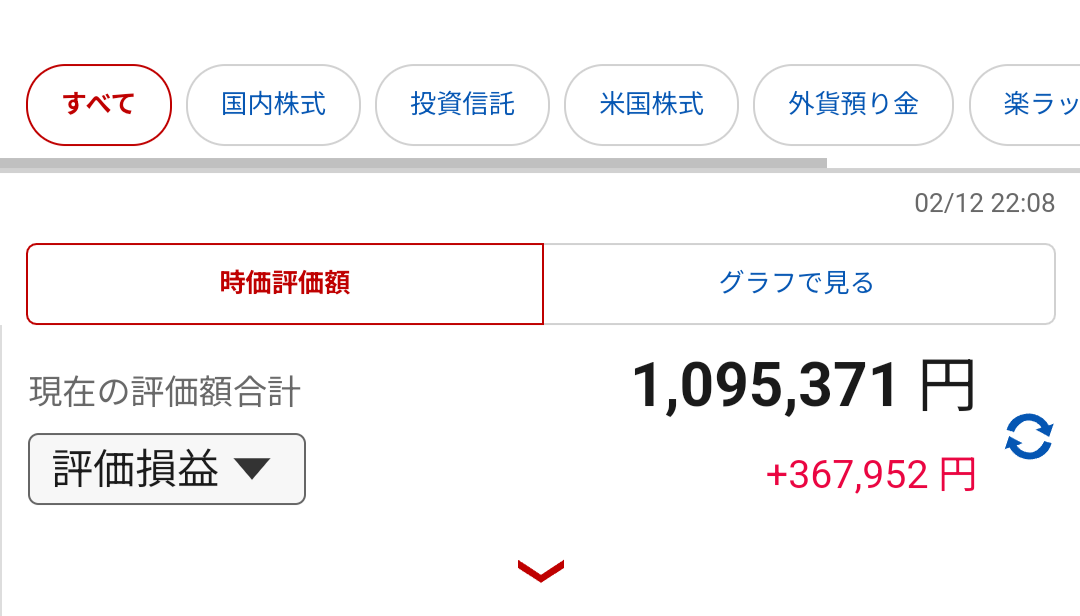Click the +367,952 円 profit figure

coord(871,475)
